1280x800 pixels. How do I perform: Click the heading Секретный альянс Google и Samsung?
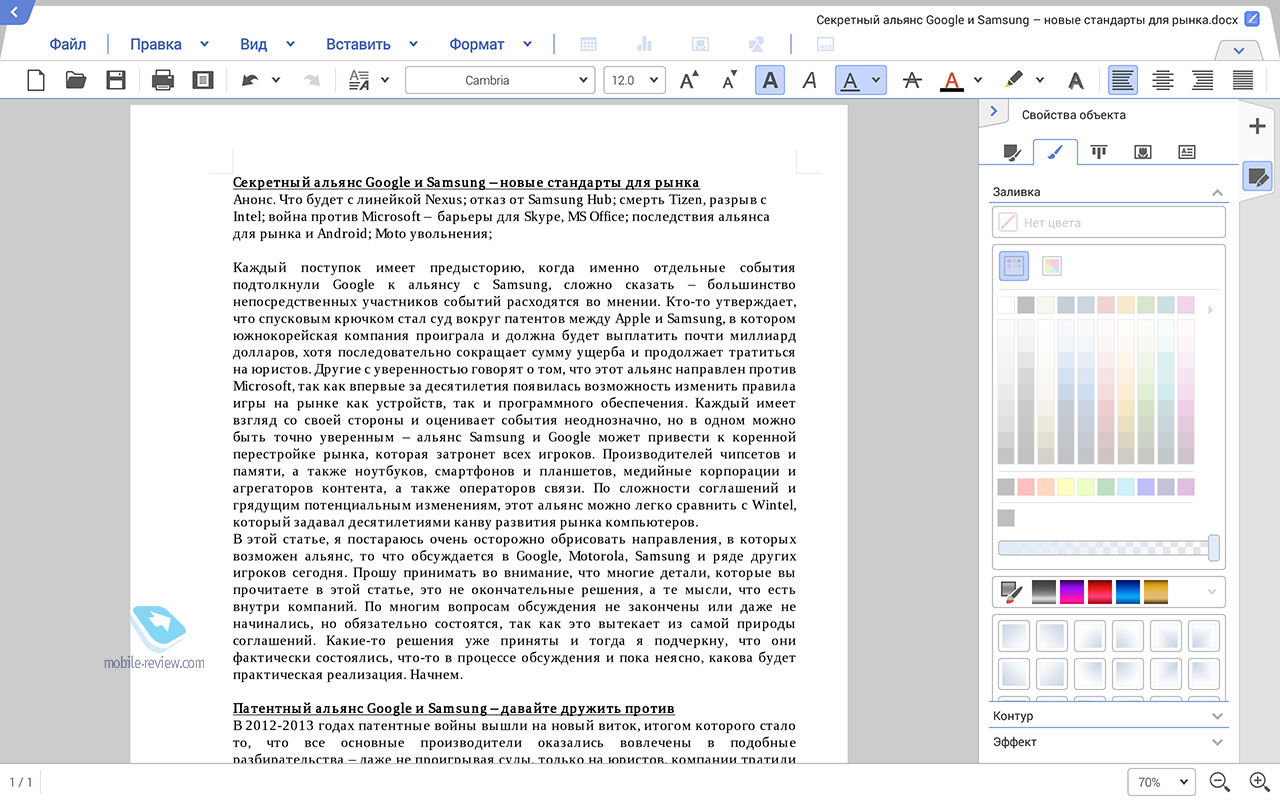(x=466, y=182)
